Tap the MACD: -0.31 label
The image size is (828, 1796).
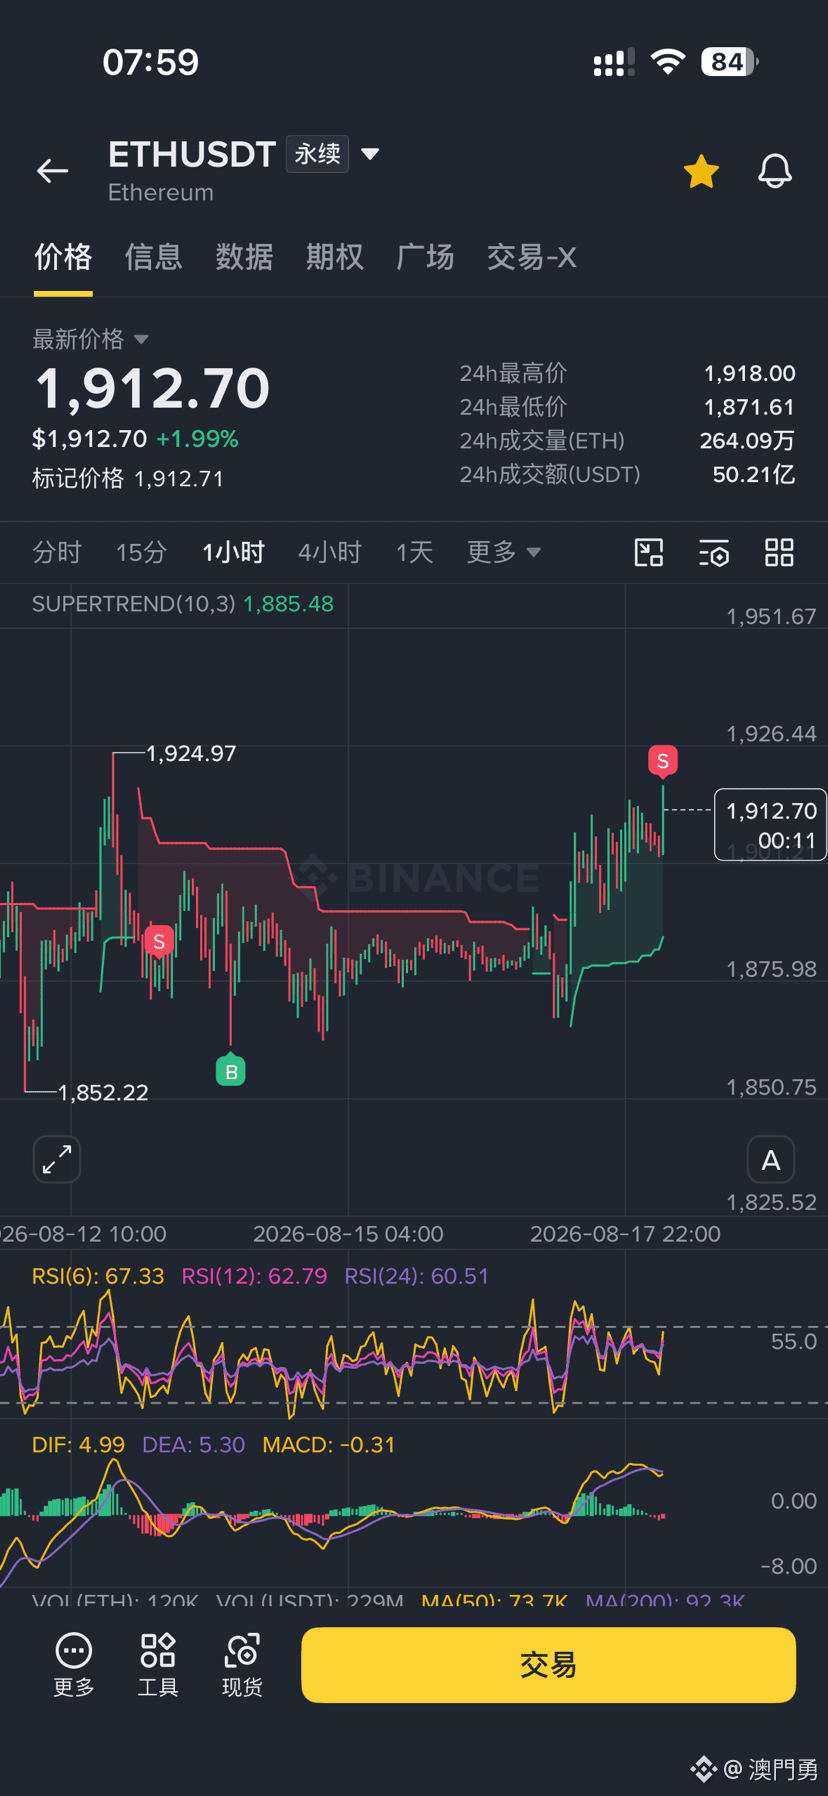pyautogui.click(x=328, y=1445)
